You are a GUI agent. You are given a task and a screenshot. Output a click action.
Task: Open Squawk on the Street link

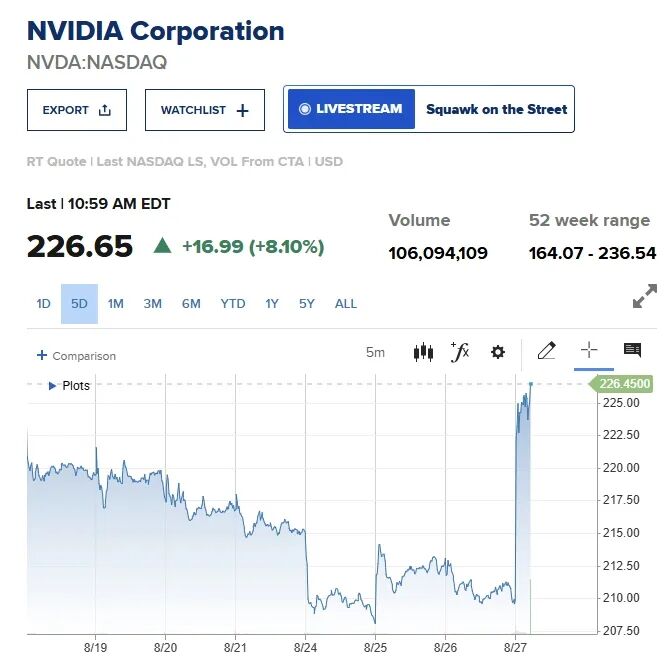click(x=496, y=109)
